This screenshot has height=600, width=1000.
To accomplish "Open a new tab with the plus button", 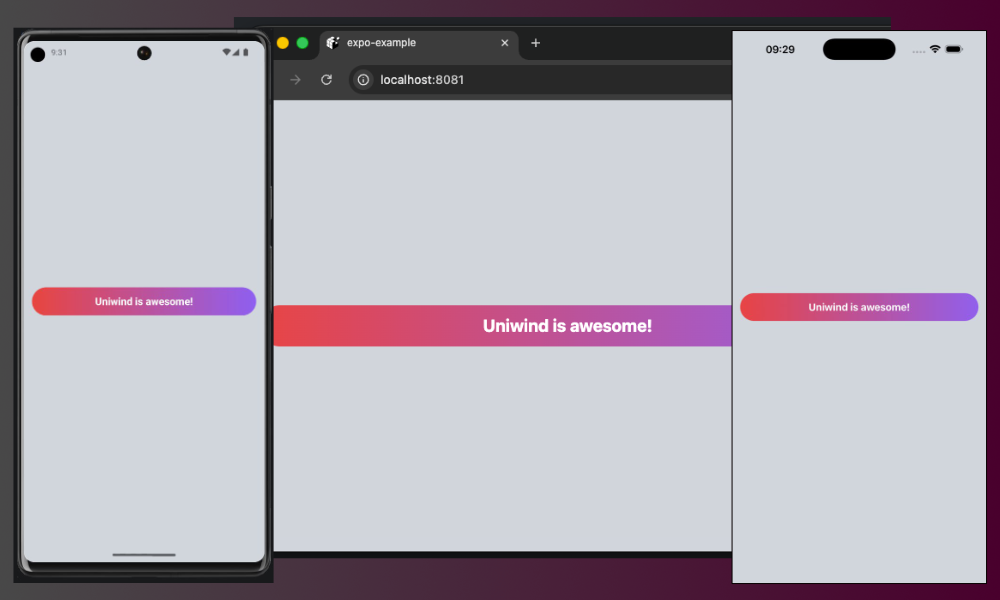I will [535, 43].
